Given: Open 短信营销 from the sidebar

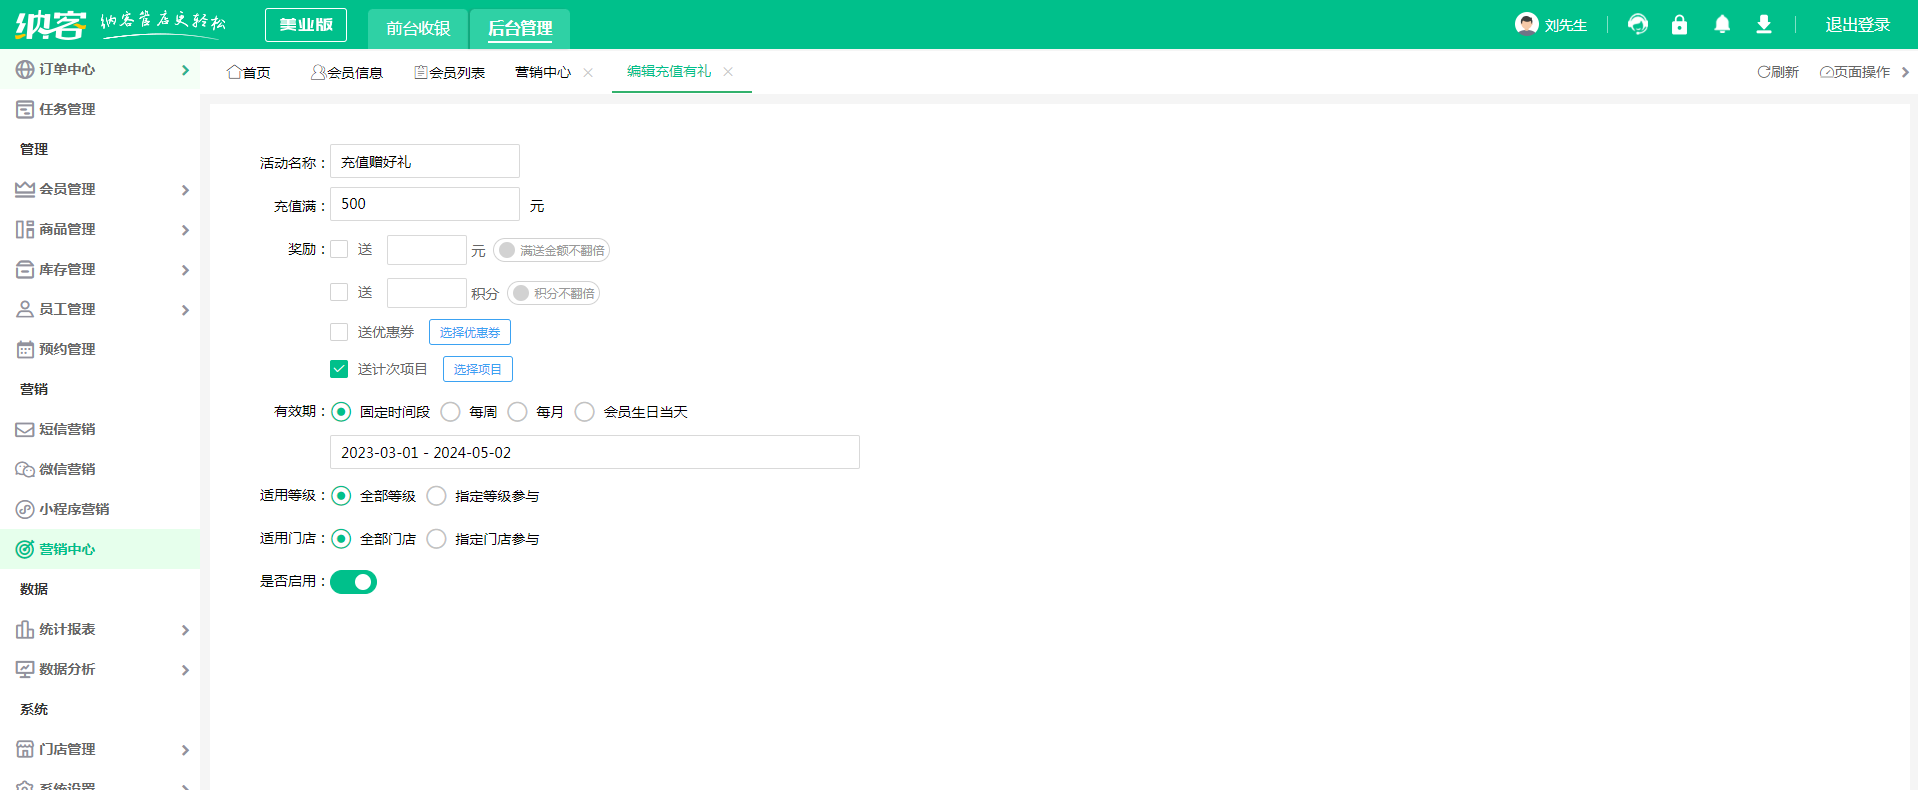Looking at the screenshot, I should [67, 429].
